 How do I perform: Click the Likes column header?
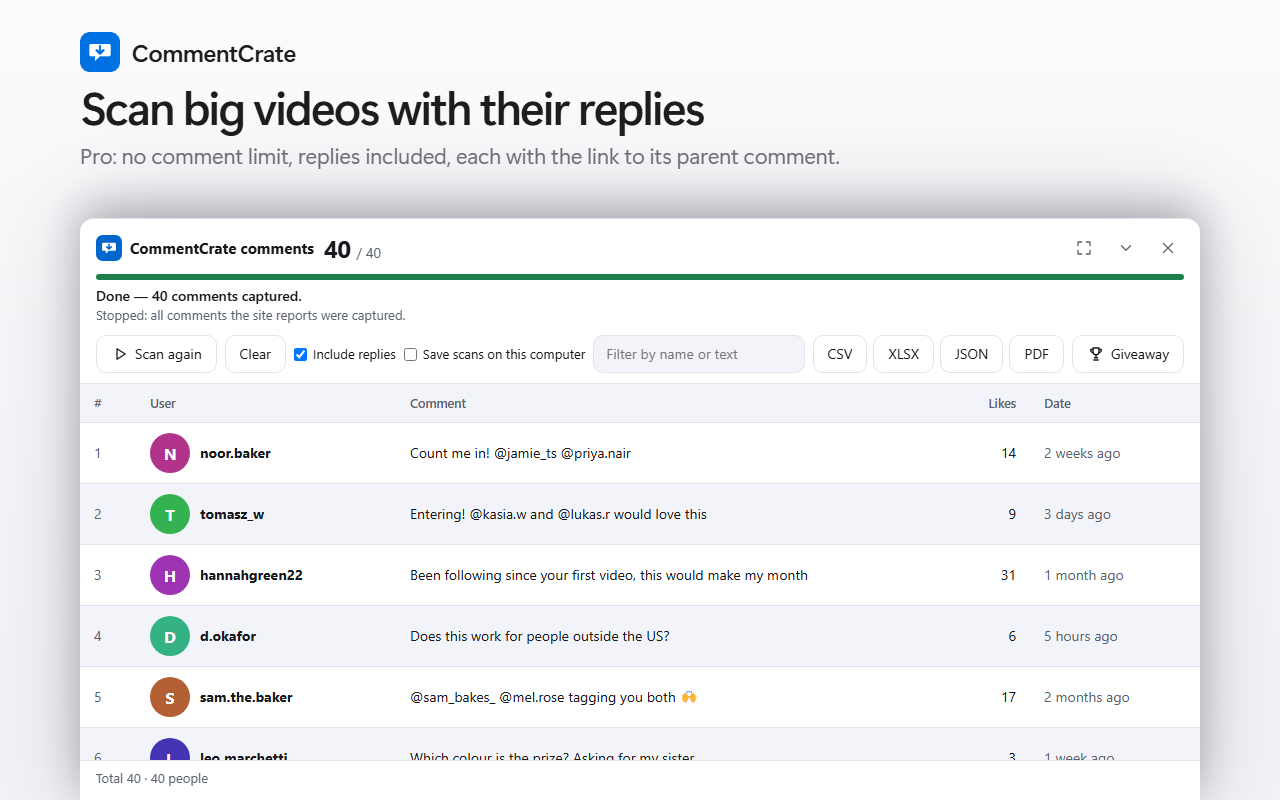click(x=1002, y=404)
